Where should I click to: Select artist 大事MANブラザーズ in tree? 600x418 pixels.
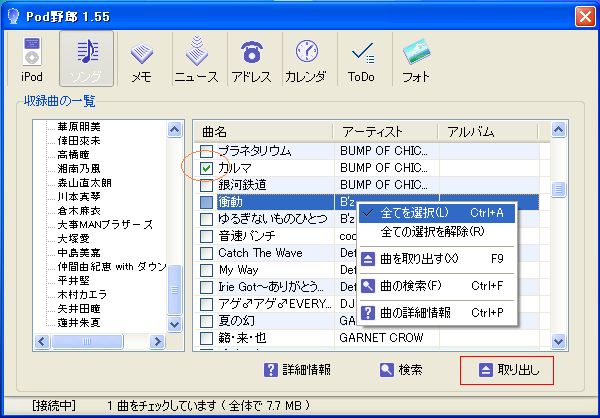coord(105,225)
